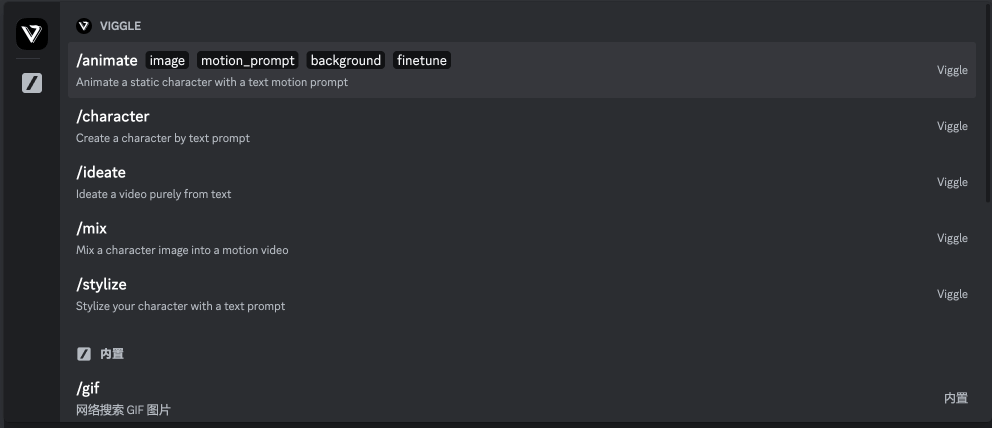The image size is (992, 428).
Task: Click the motion_prompt parameter tag
Action: 247,61
